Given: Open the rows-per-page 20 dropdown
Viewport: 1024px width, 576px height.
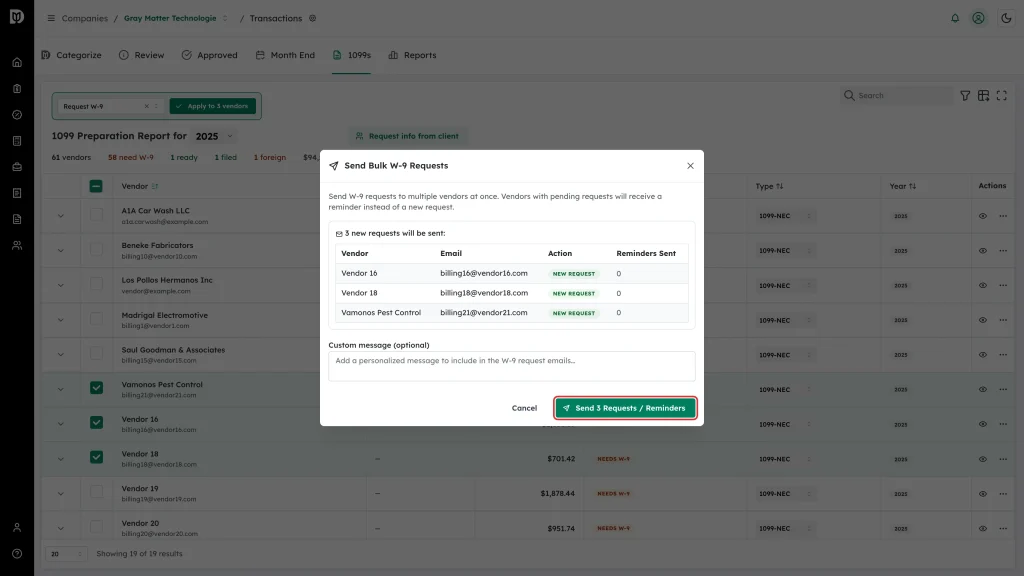Looking at the screenshot, I should point(65,554).
